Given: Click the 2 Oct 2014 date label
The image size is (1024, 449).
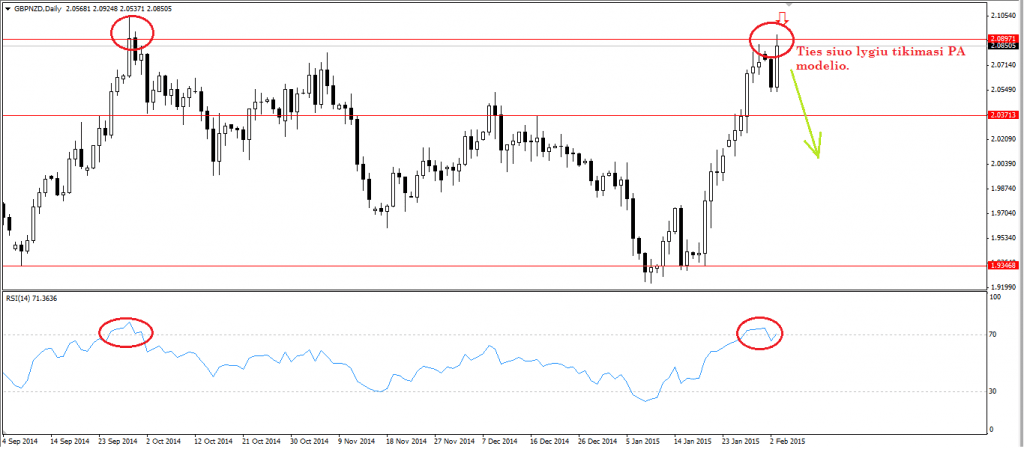Looking at the screenshot, I should point(163,441).
